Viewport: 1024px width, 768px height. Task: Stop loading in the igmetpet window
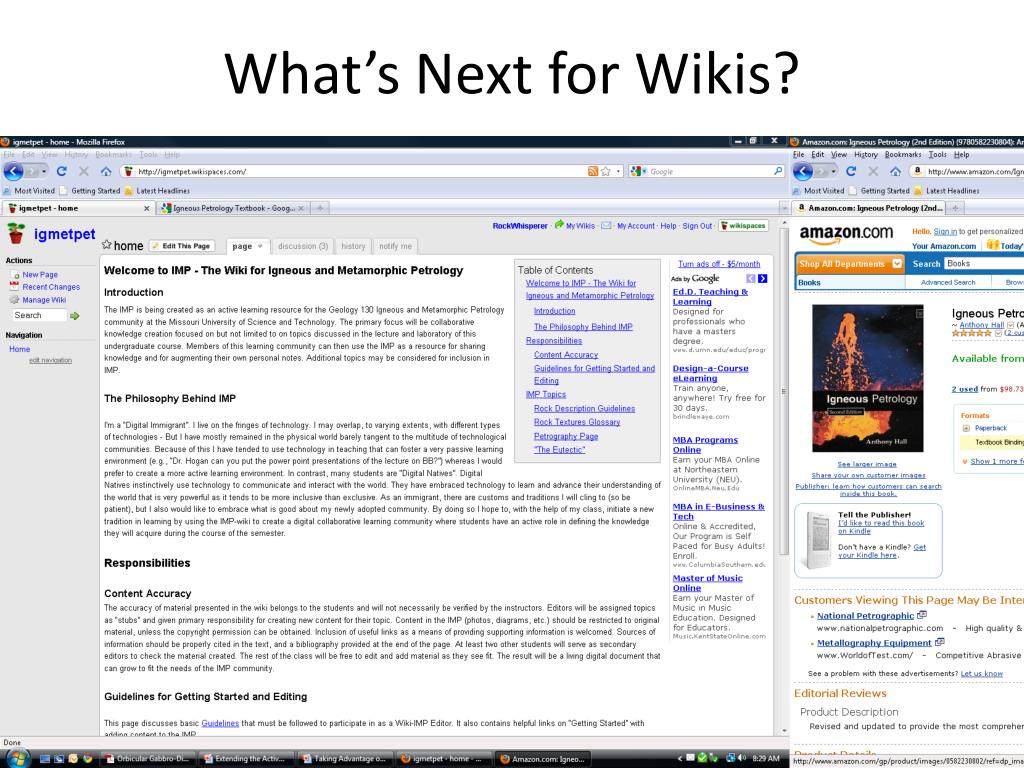(x=84, y=171)
